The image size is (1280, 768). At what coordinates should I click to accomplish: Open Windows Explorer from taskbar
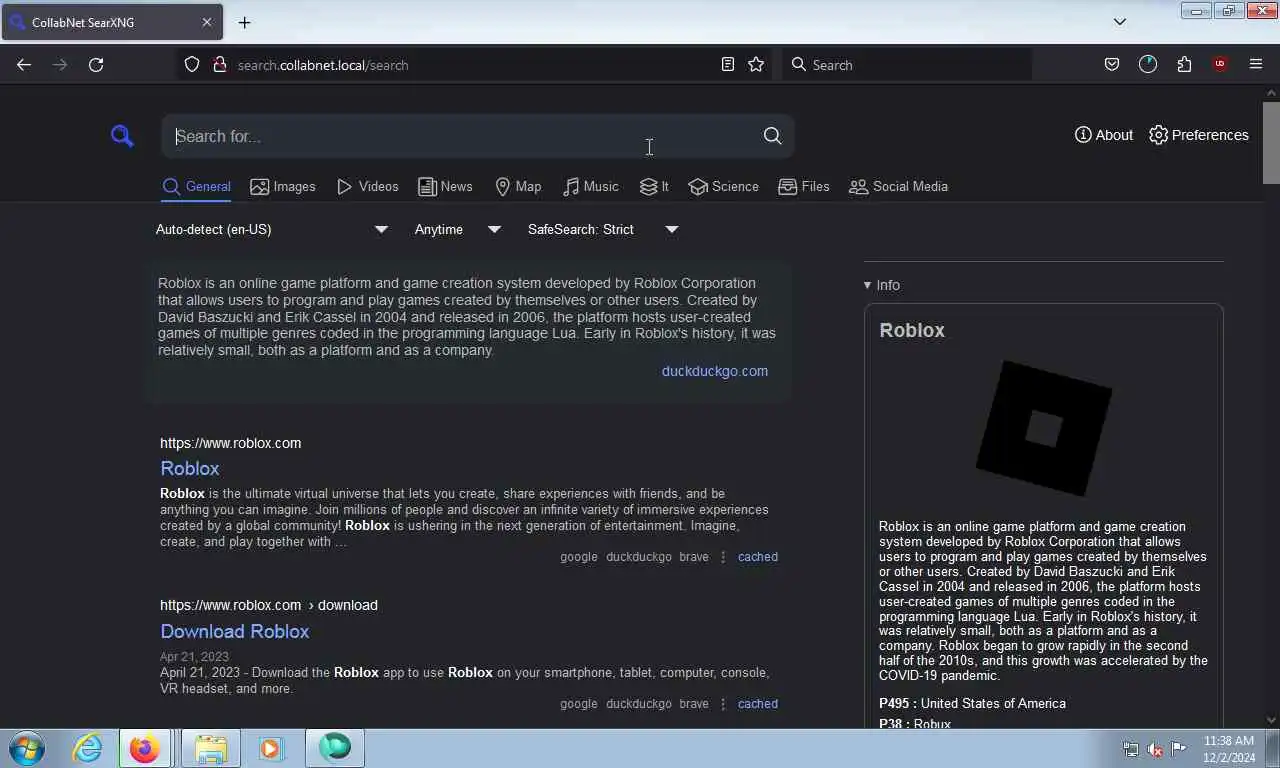[x=211, y=748]
